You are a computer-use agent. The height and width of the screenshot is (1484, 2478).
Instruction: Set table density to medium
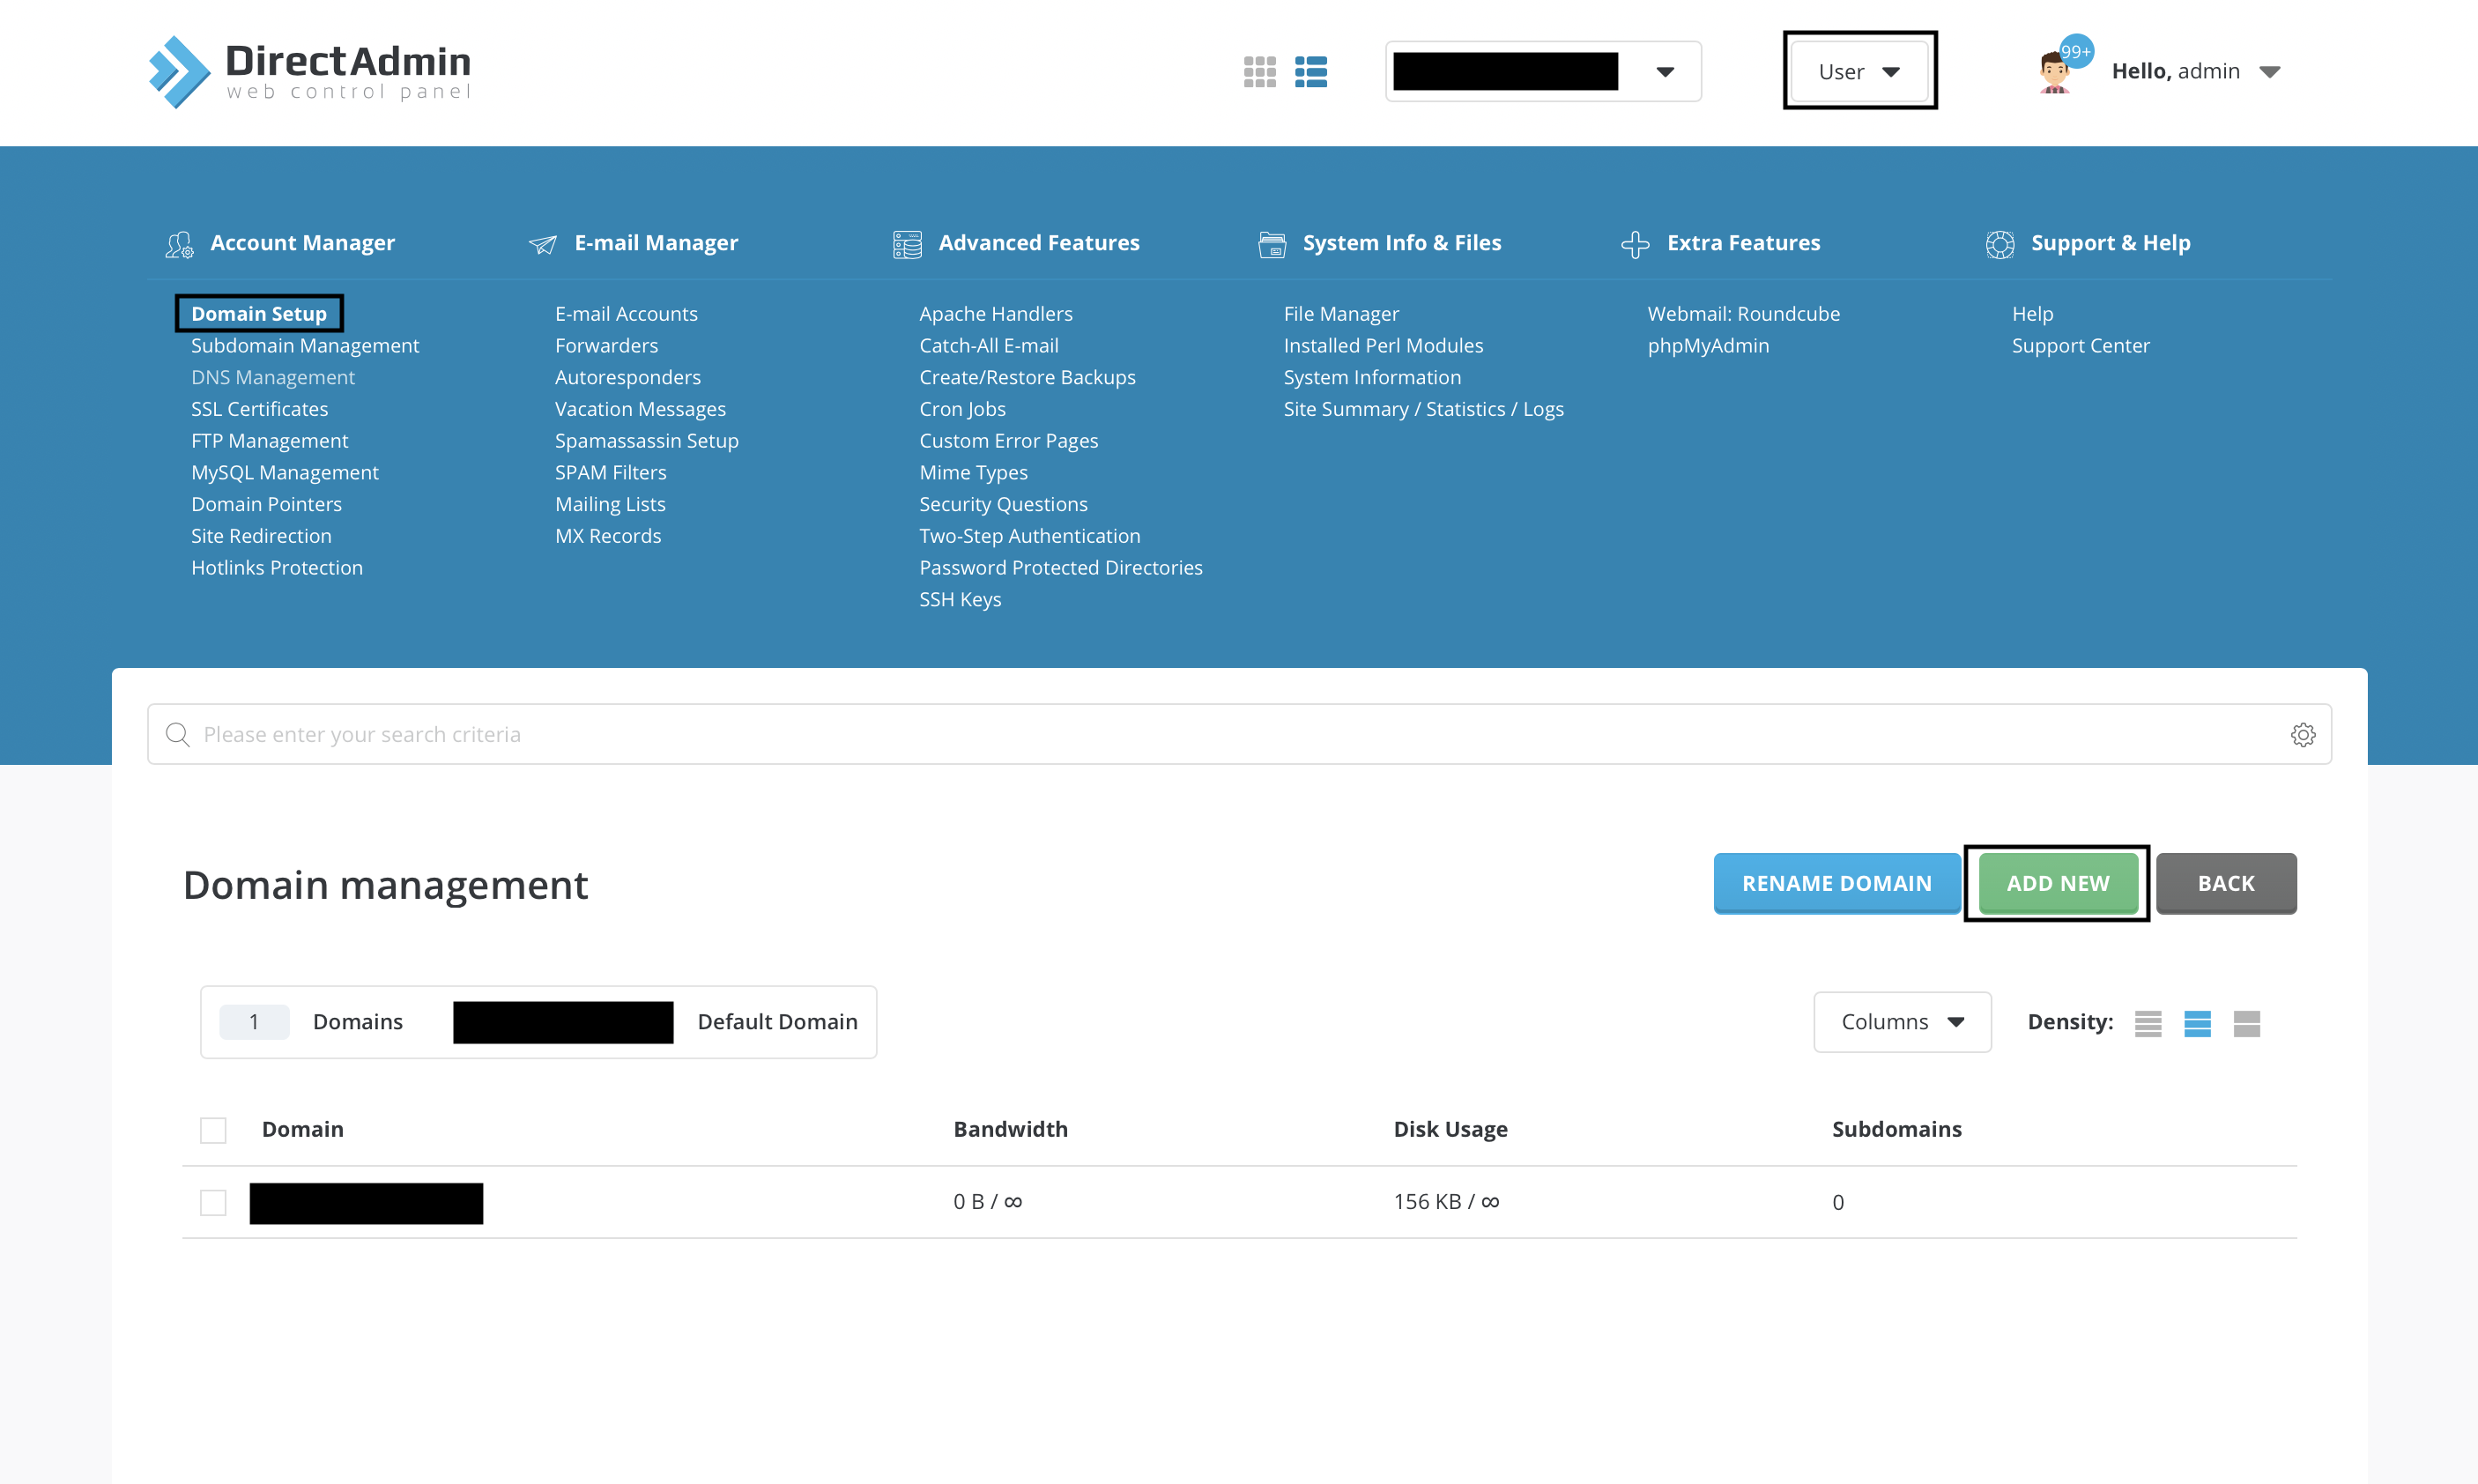(x=2197, y=1023)
